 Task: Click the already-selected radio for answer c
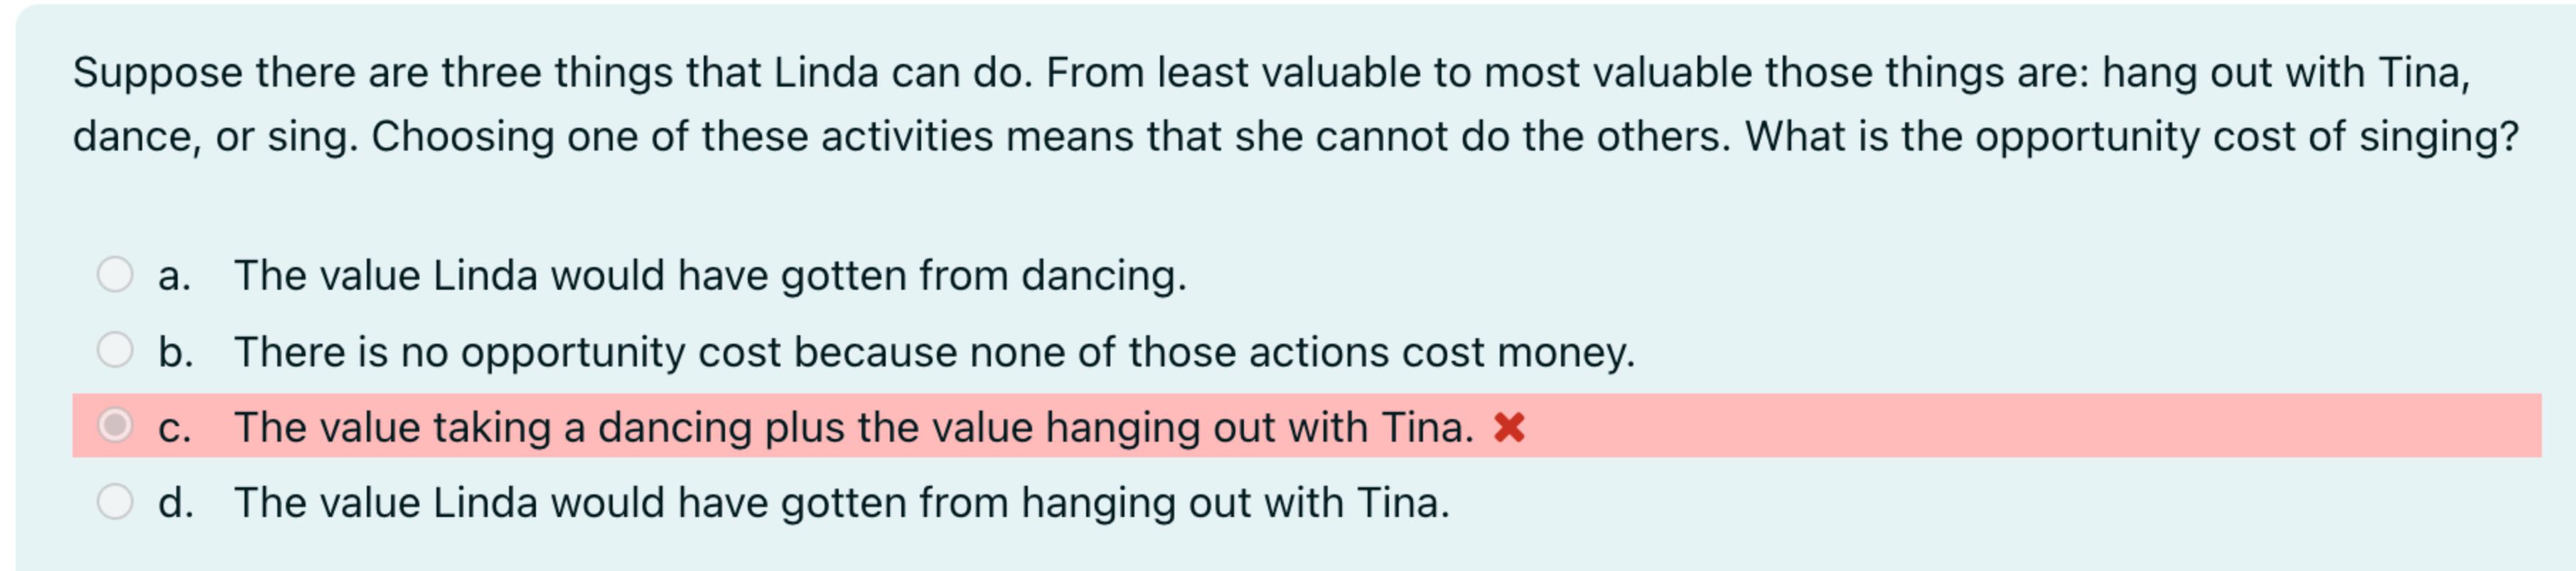point(116,427)
